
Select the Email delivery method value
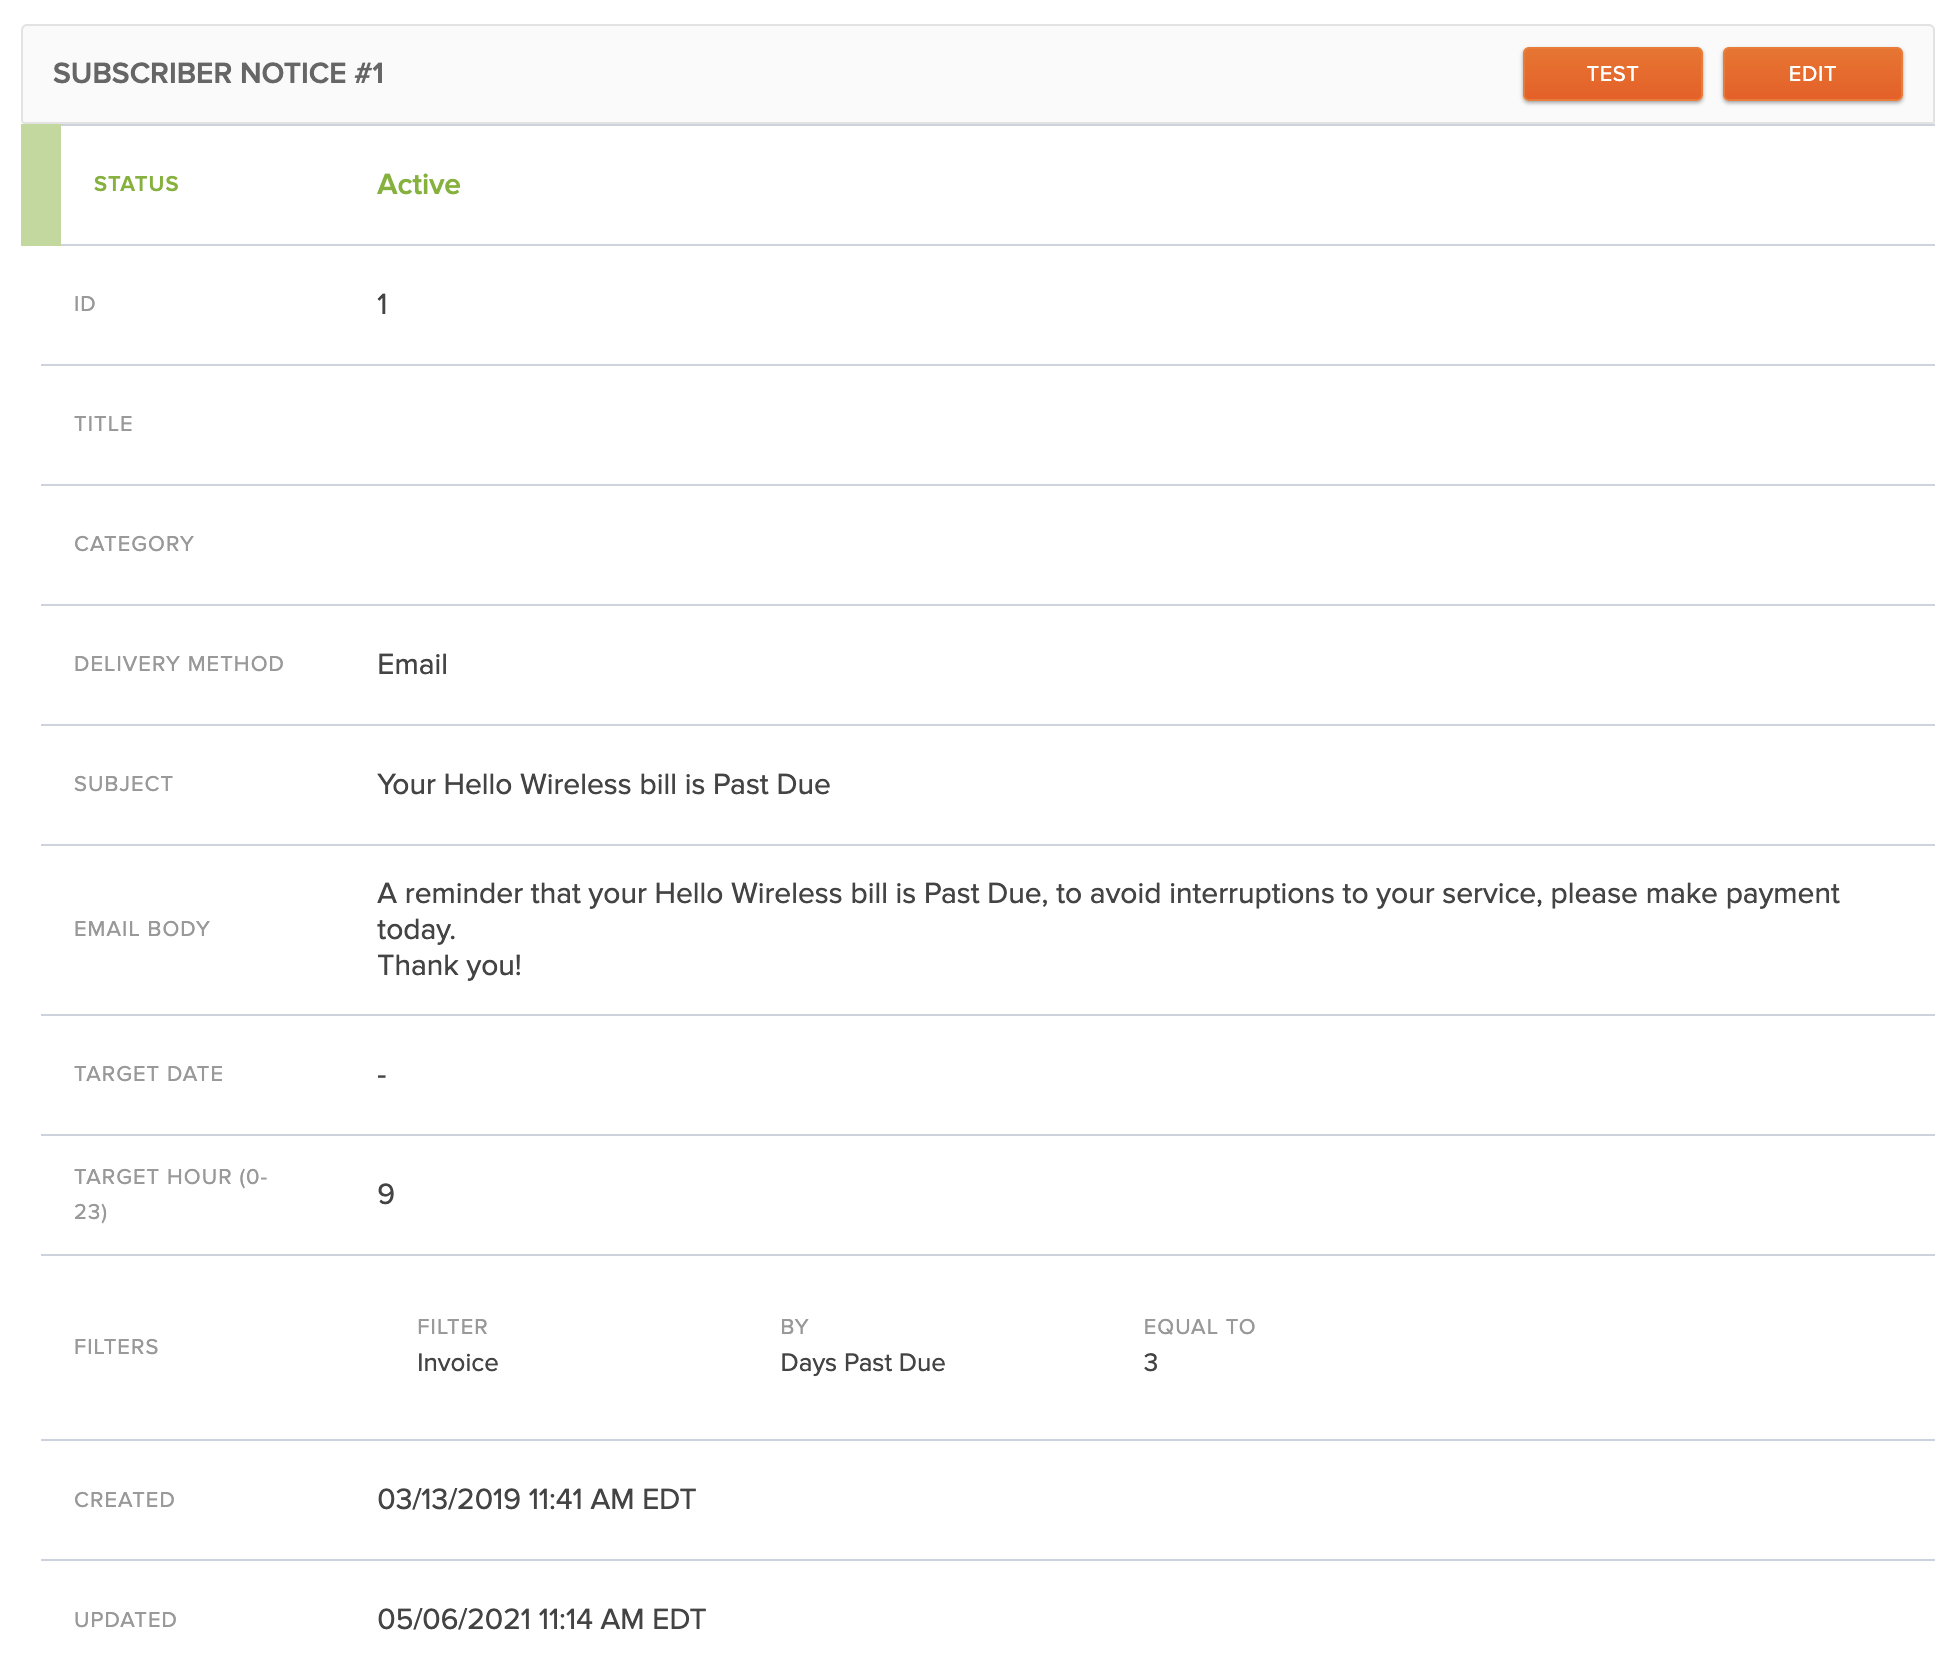click(411, 664)
